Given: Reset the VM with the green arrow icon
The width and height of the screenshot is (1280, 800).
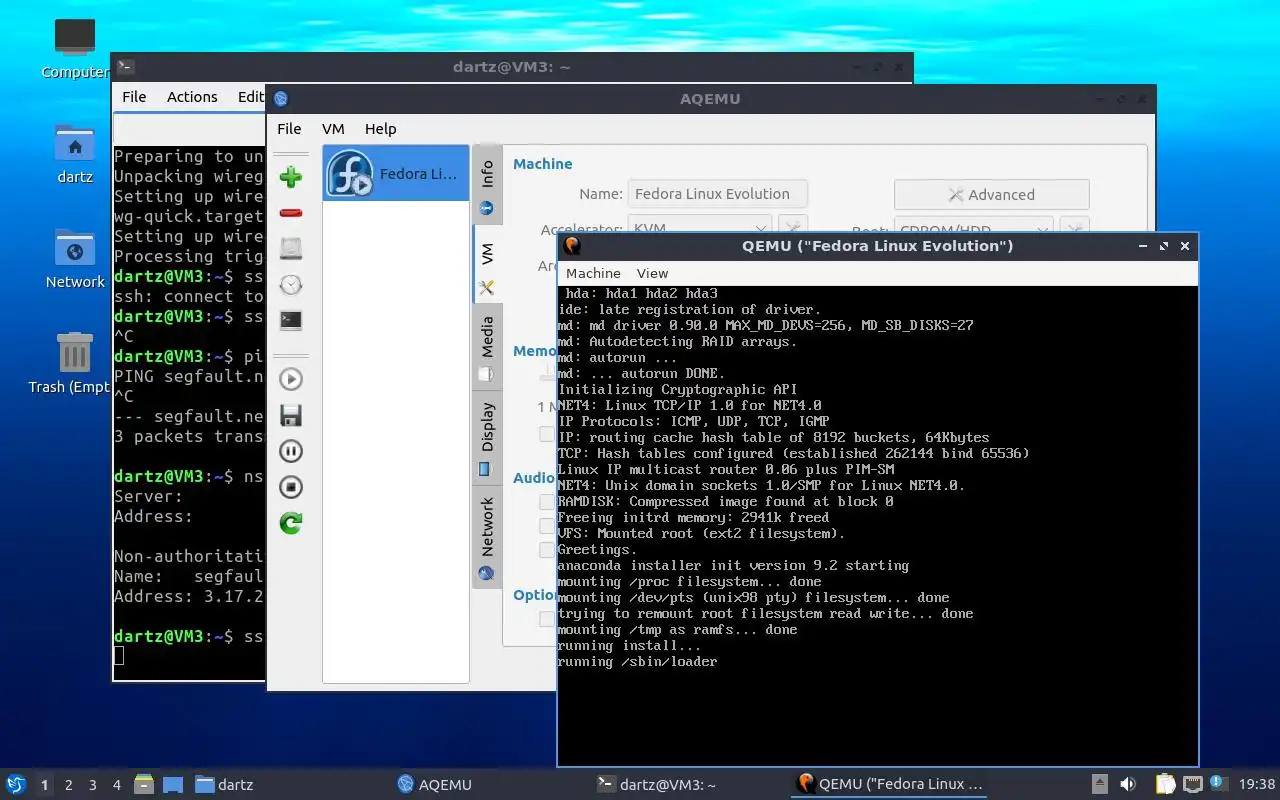Looking at the screenshot, I should pyautogui.click(x=291, y=523).
